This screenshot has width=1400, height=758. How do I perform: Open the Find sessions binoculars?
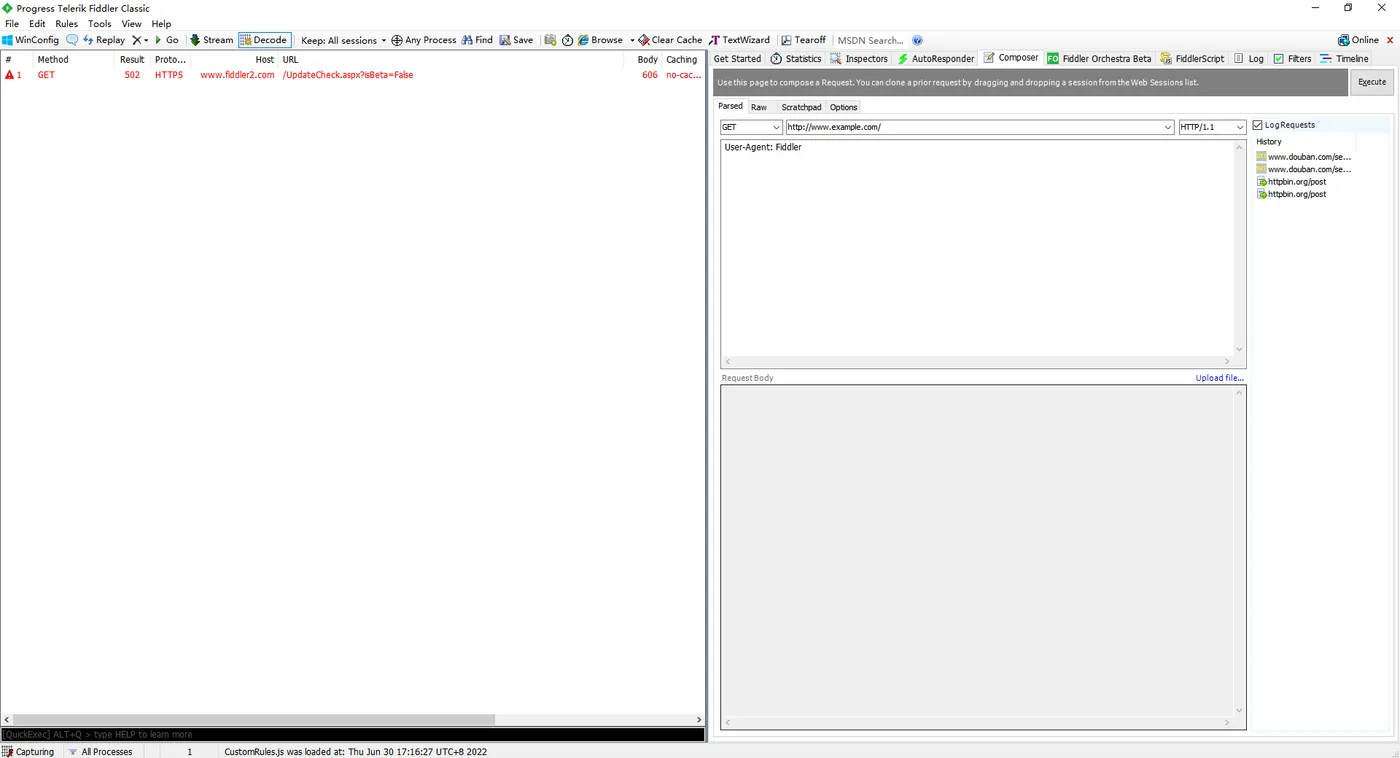477,40
